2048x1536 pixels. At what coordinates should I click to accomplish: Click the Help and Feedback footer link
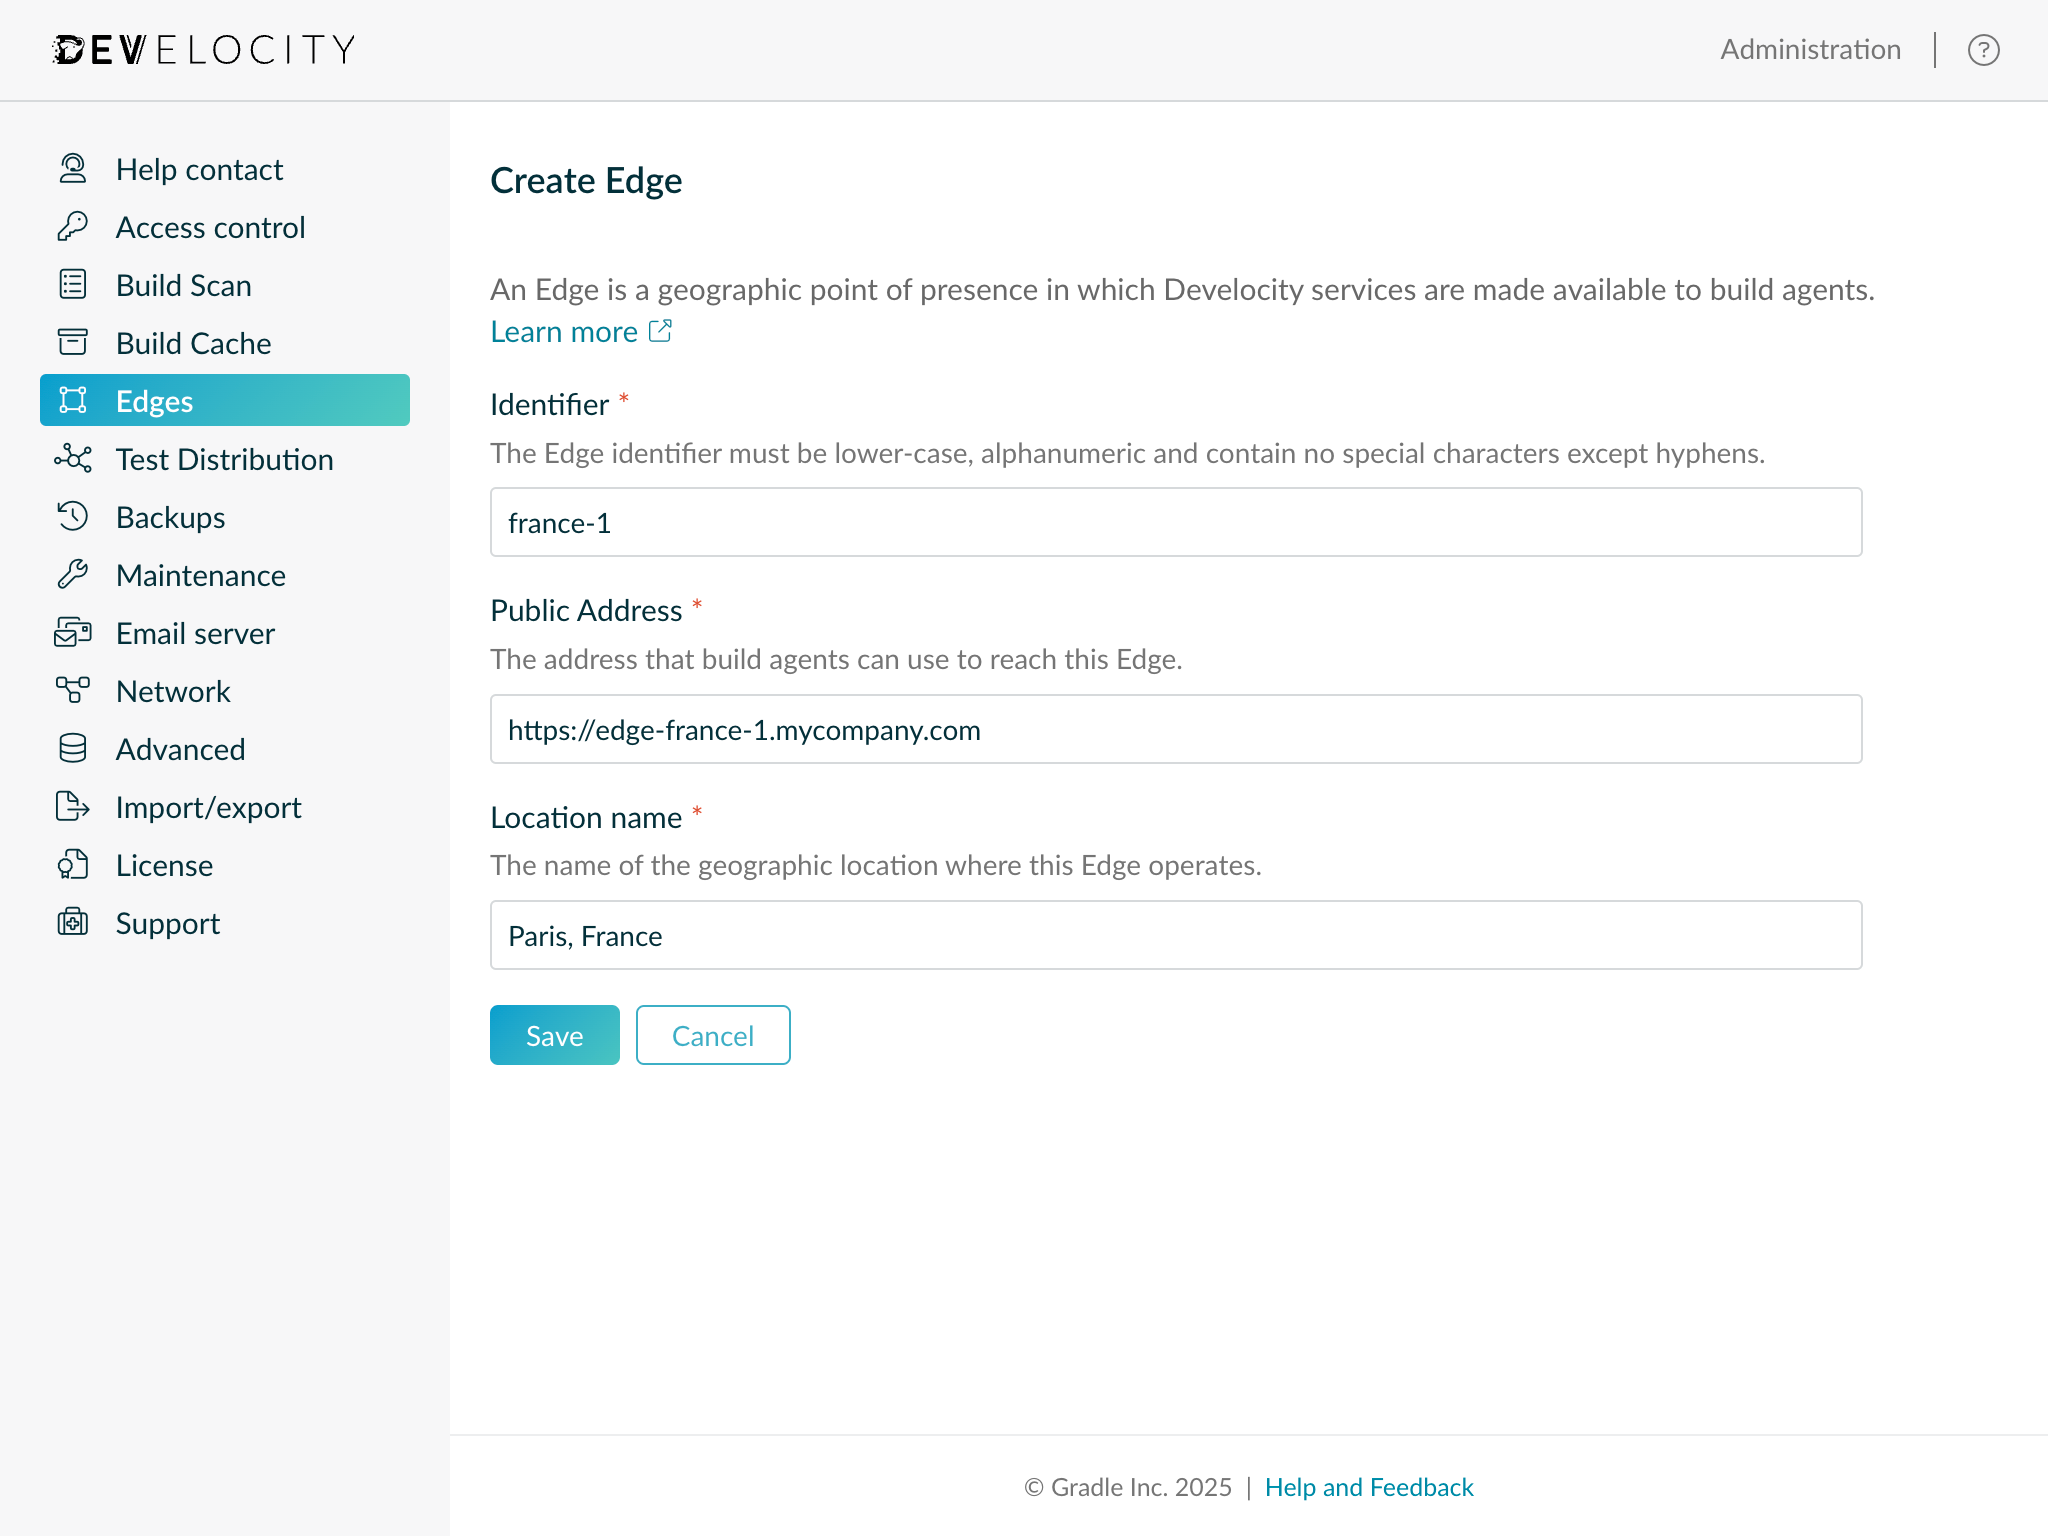coord(1368,1487)
